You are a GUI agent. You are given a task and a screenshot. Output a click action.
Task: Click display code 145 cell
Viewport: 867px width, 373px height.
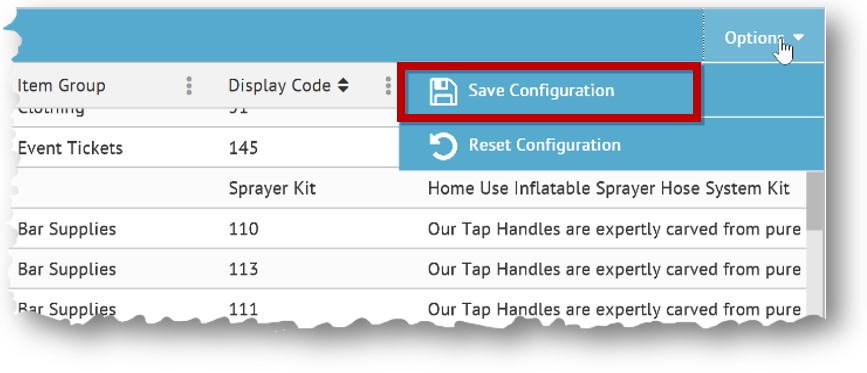pos(243,148)
